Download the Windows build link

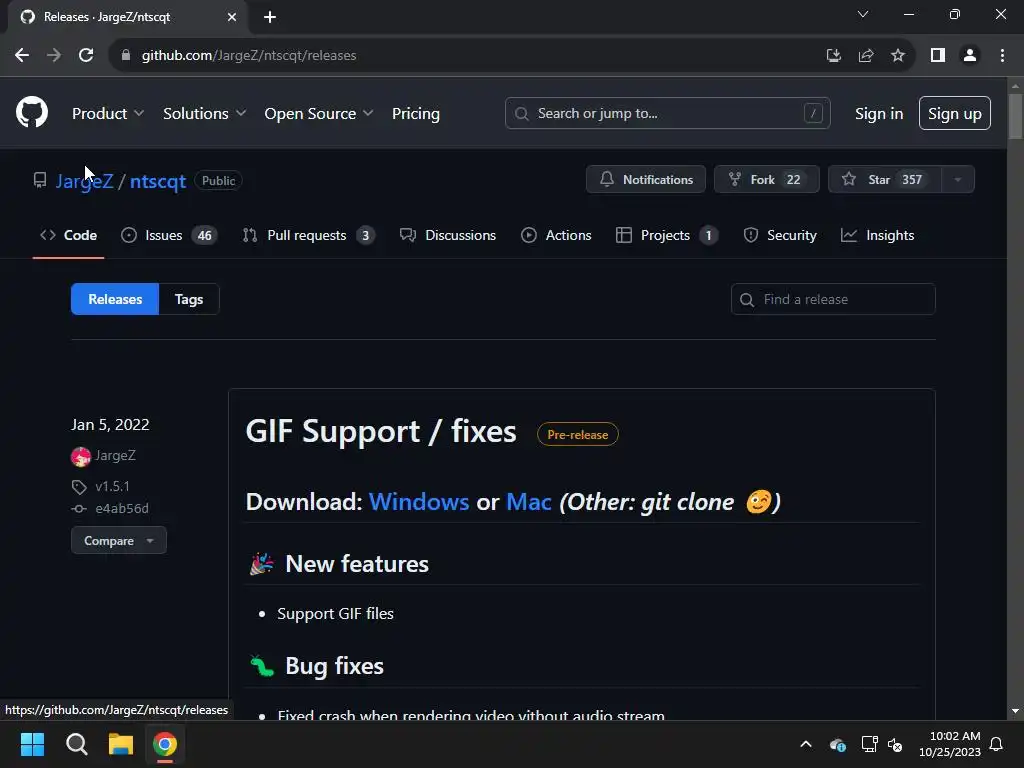[419, 502]
